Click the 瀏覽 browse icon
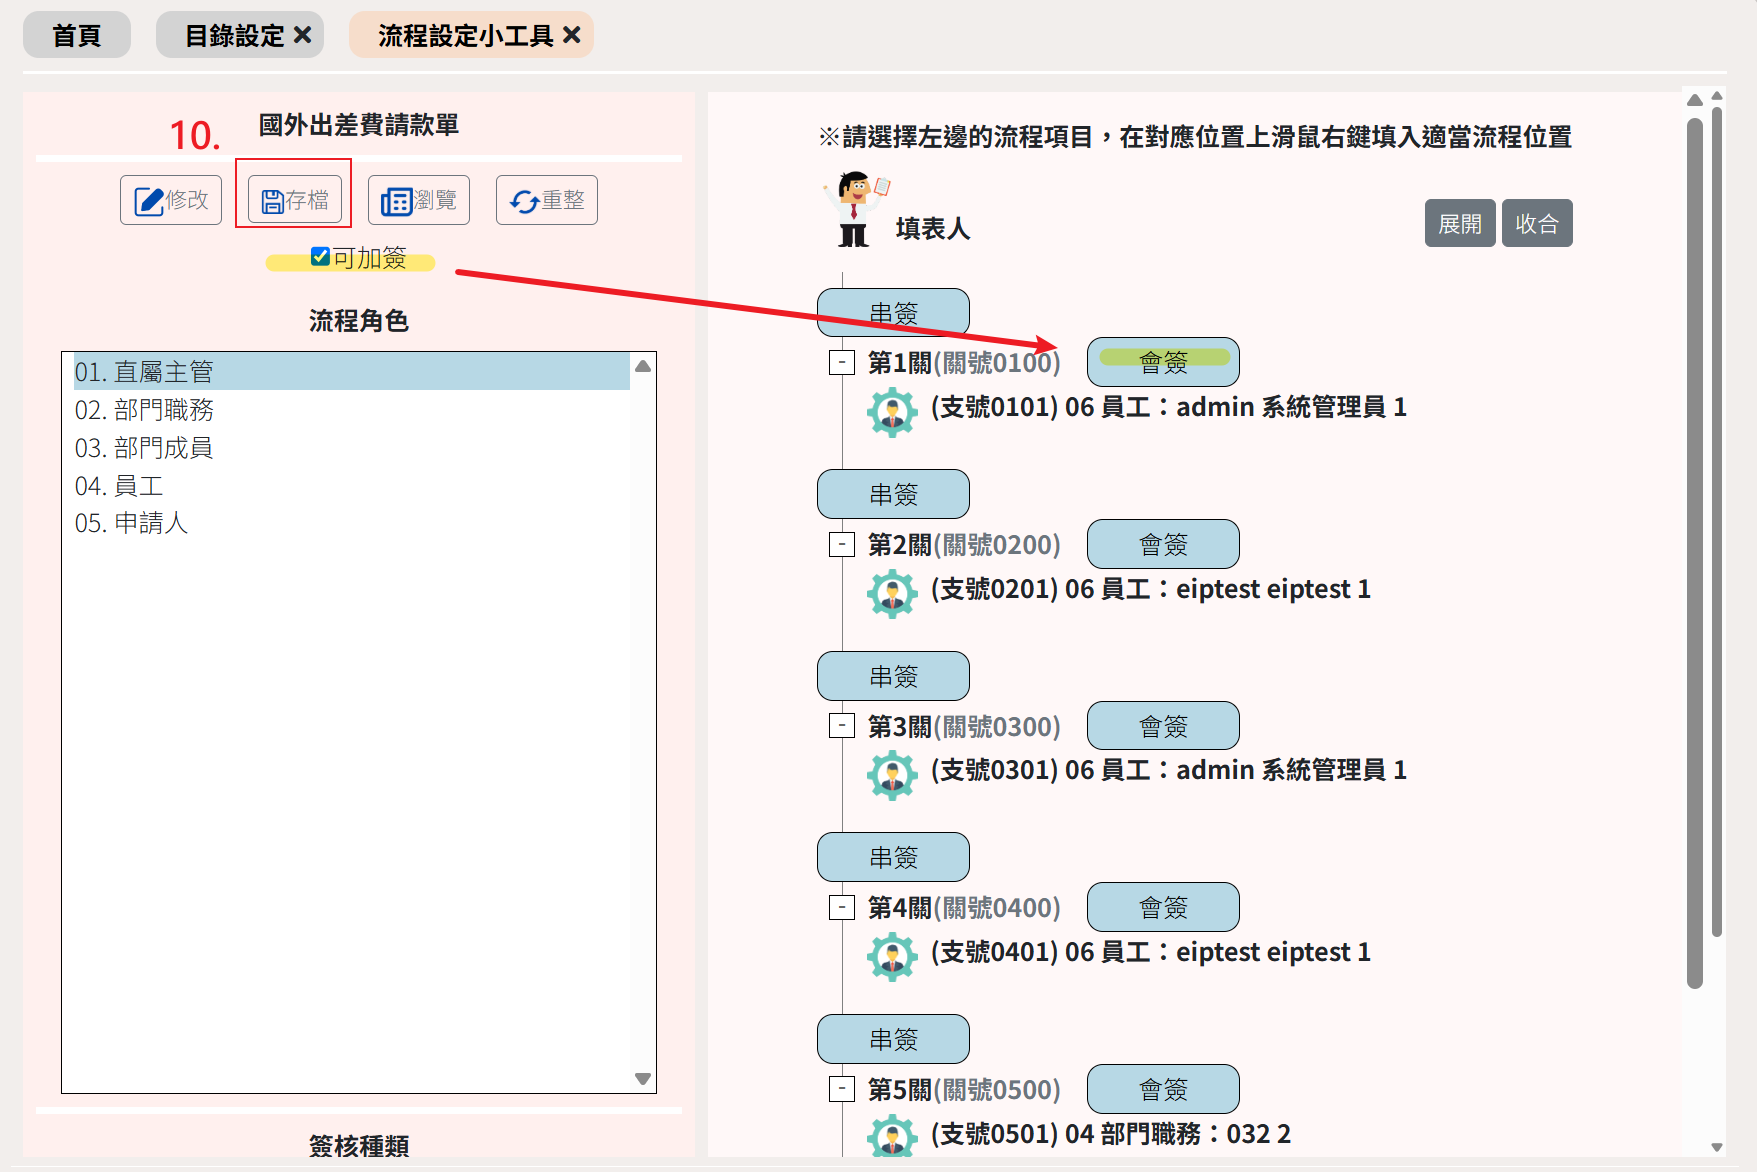Viewport: 1757px width, 1172px height. coord(396,201)
